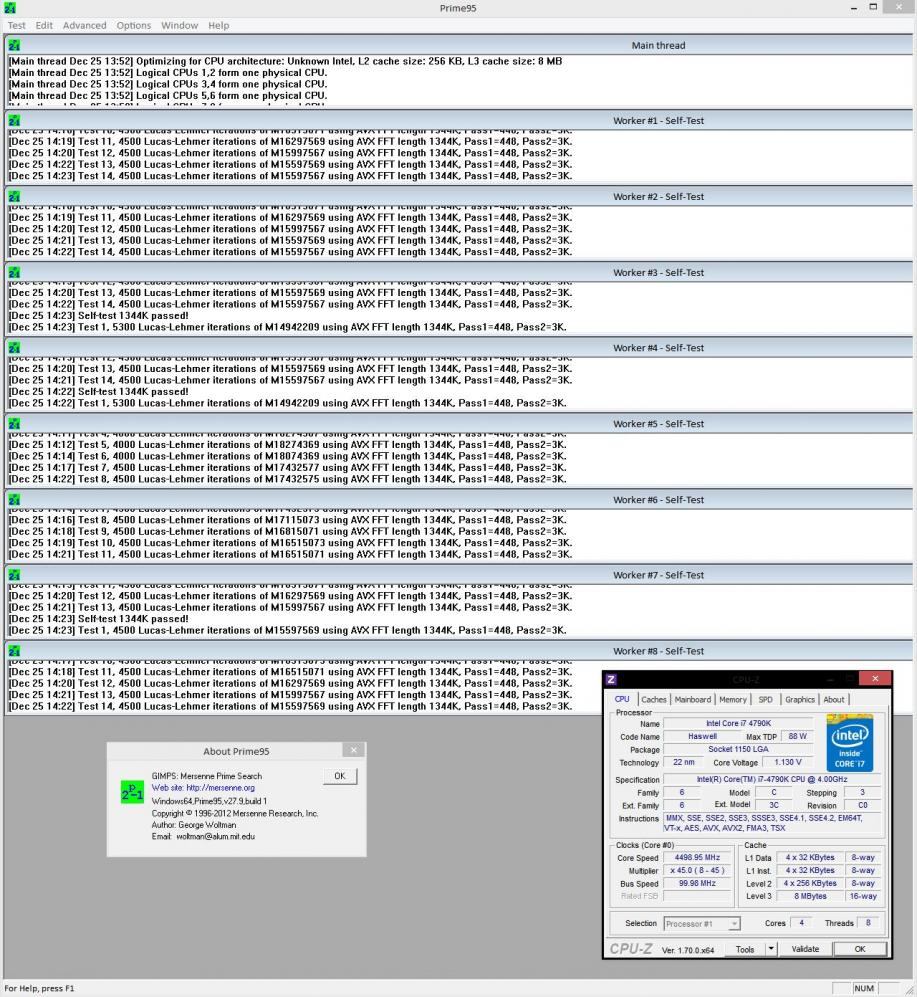Click the Worker #7 window icon
Screen dimensions: 917x997
tap(14, 575)
